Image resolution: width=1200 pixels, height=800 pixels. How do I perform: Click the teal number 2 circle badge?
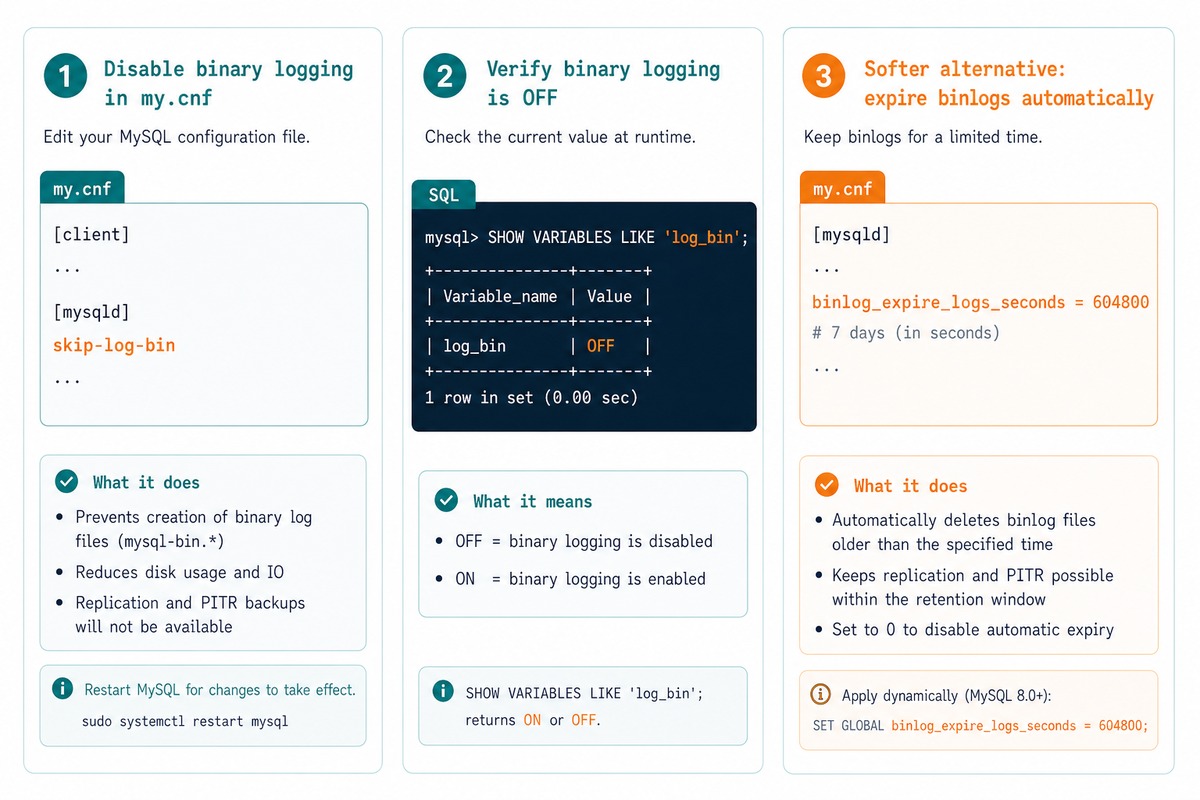click(x=445, y=76)
